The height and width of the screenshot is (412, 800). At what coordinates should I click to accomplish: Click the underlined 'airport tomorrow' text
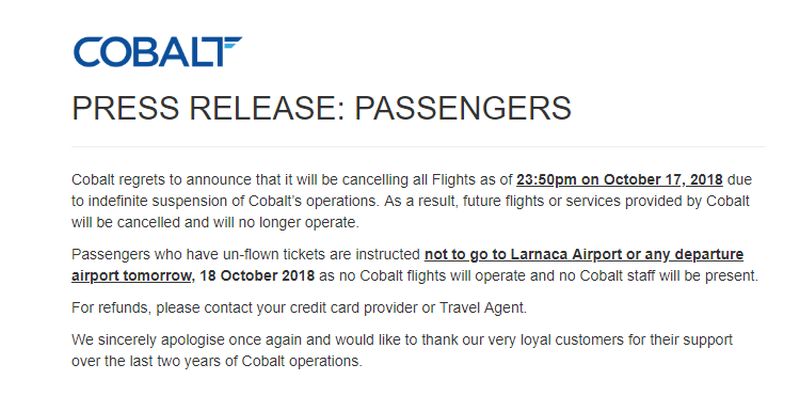pyautogui.click(x=131, y=276)
